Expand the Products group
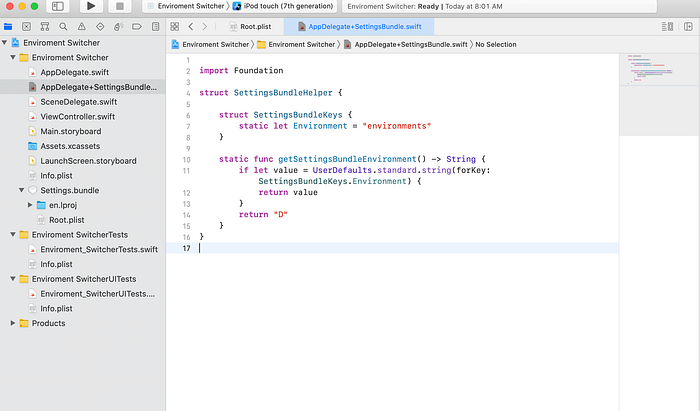The image size is (700, 411). click(x=13, y=323)
